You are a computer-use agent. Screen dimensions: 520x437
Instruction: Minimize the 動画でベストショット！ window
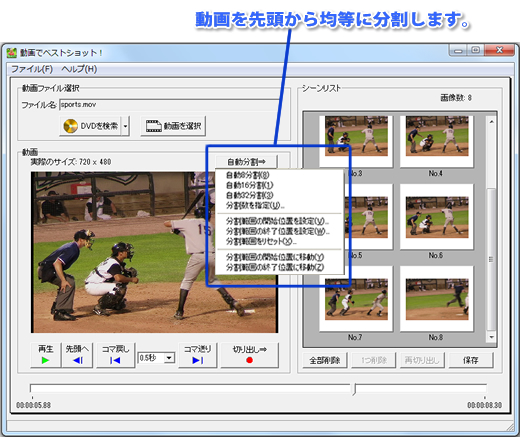[x=459, y=50]
